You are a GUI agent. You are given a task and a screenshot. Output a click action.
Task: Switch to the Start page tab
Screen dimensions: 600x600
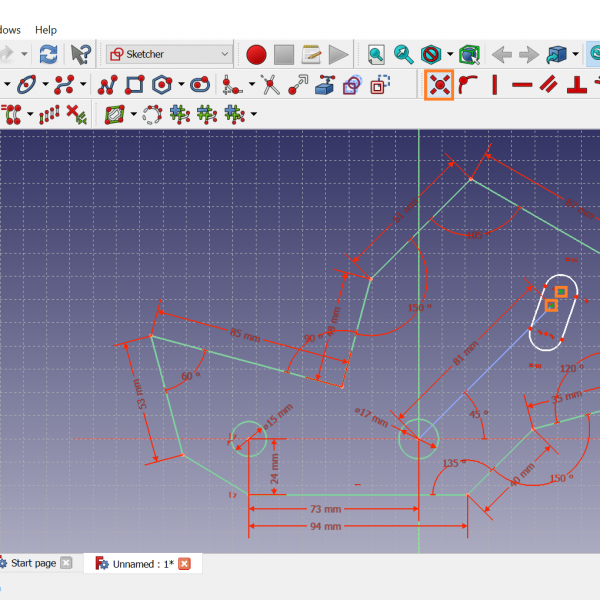tap(33, 563)
